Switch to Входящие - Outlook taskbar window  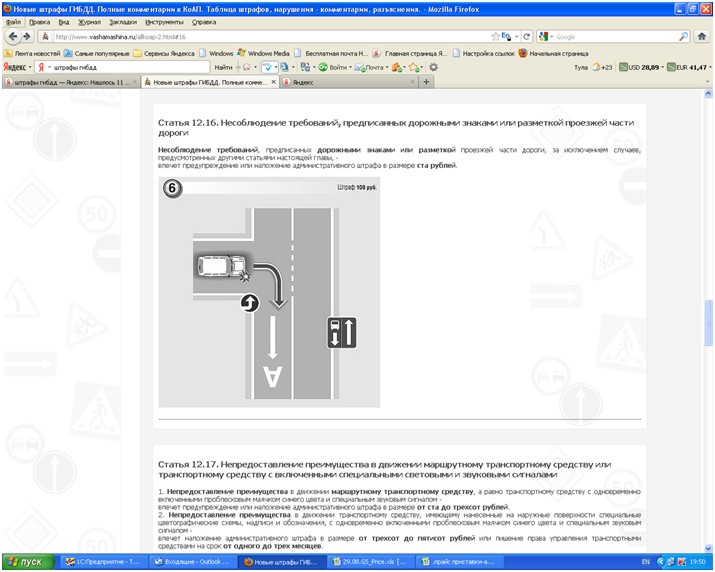coord(192,562)
